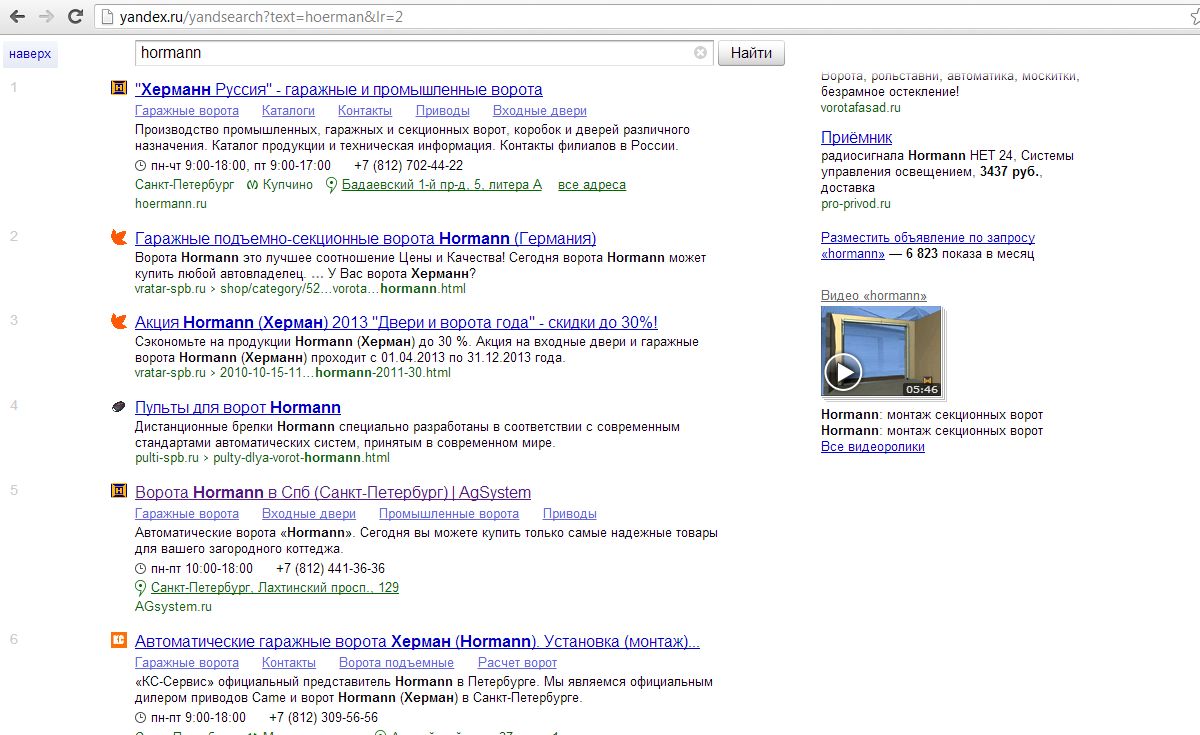Click the map pin icon beside Лахтинский просп. address
This screenshot has width=1200, height=735.
(x=141, y=588)
